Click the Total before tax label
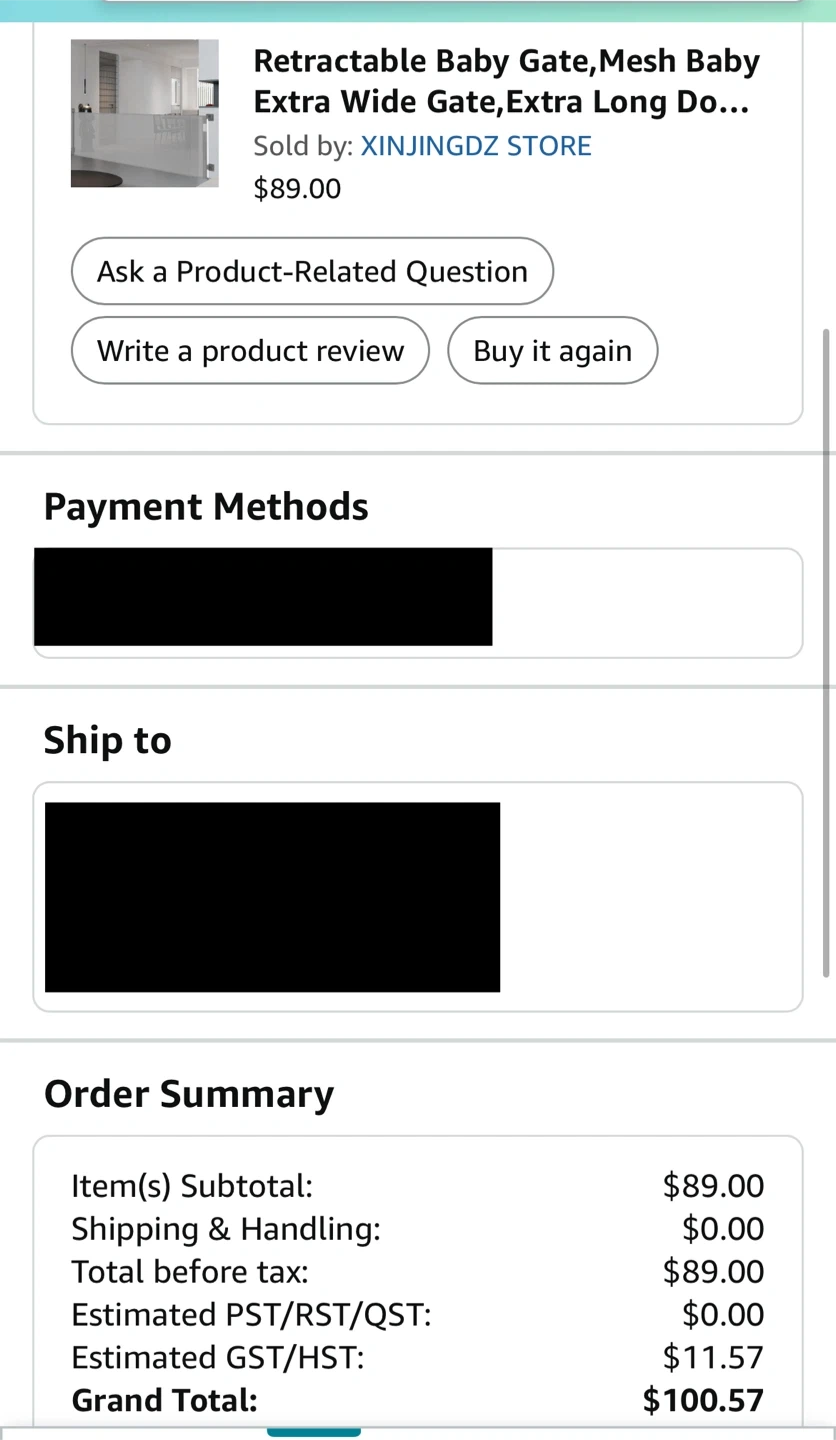This screenshot has height=1440, width=836. click(x=190, y=1272)
